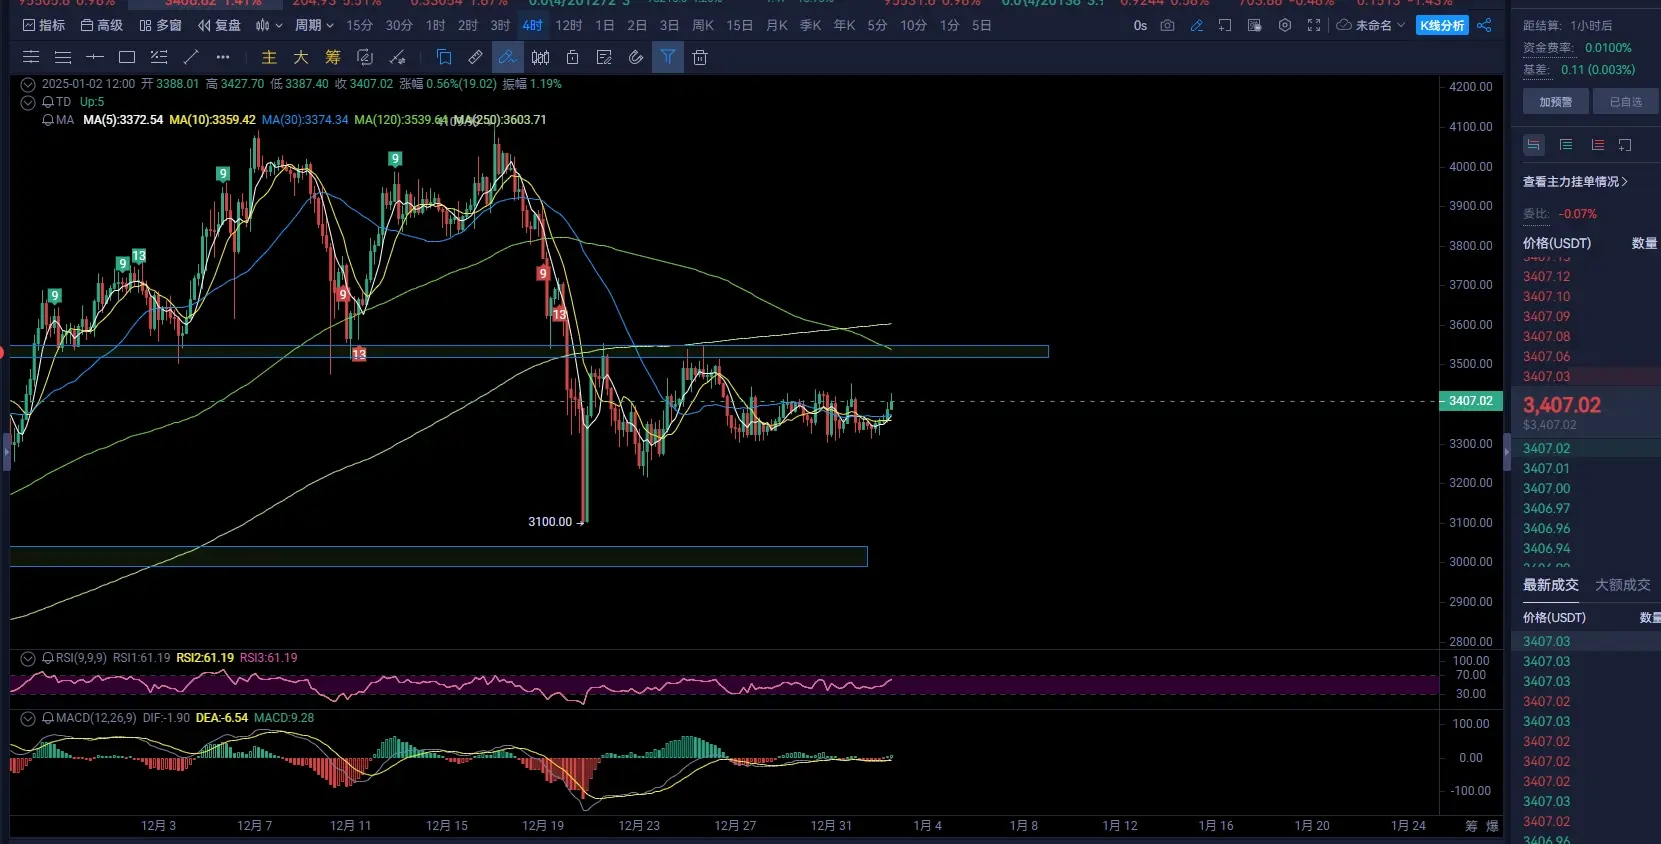Collapse the MACD panel chevron
This screenshot has height=844, width=1661.
point(28,718)
